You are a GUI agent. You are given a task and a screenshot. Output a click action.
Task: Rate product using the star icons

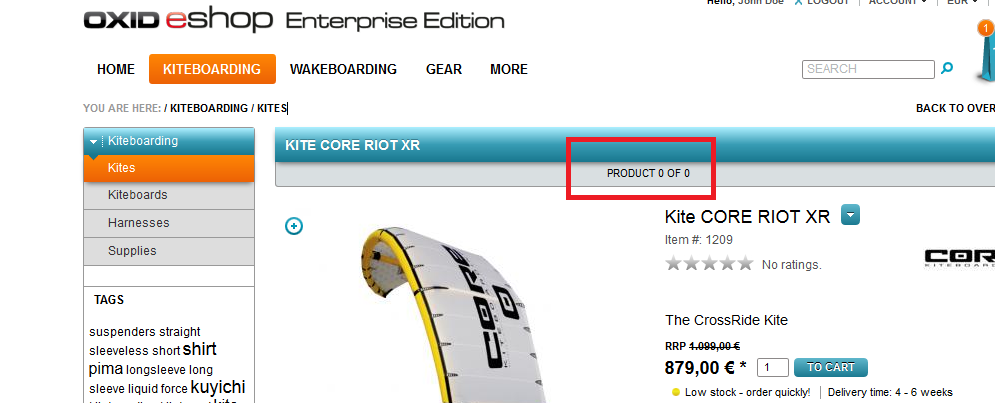pyautogui.click(x=709, y=264)
